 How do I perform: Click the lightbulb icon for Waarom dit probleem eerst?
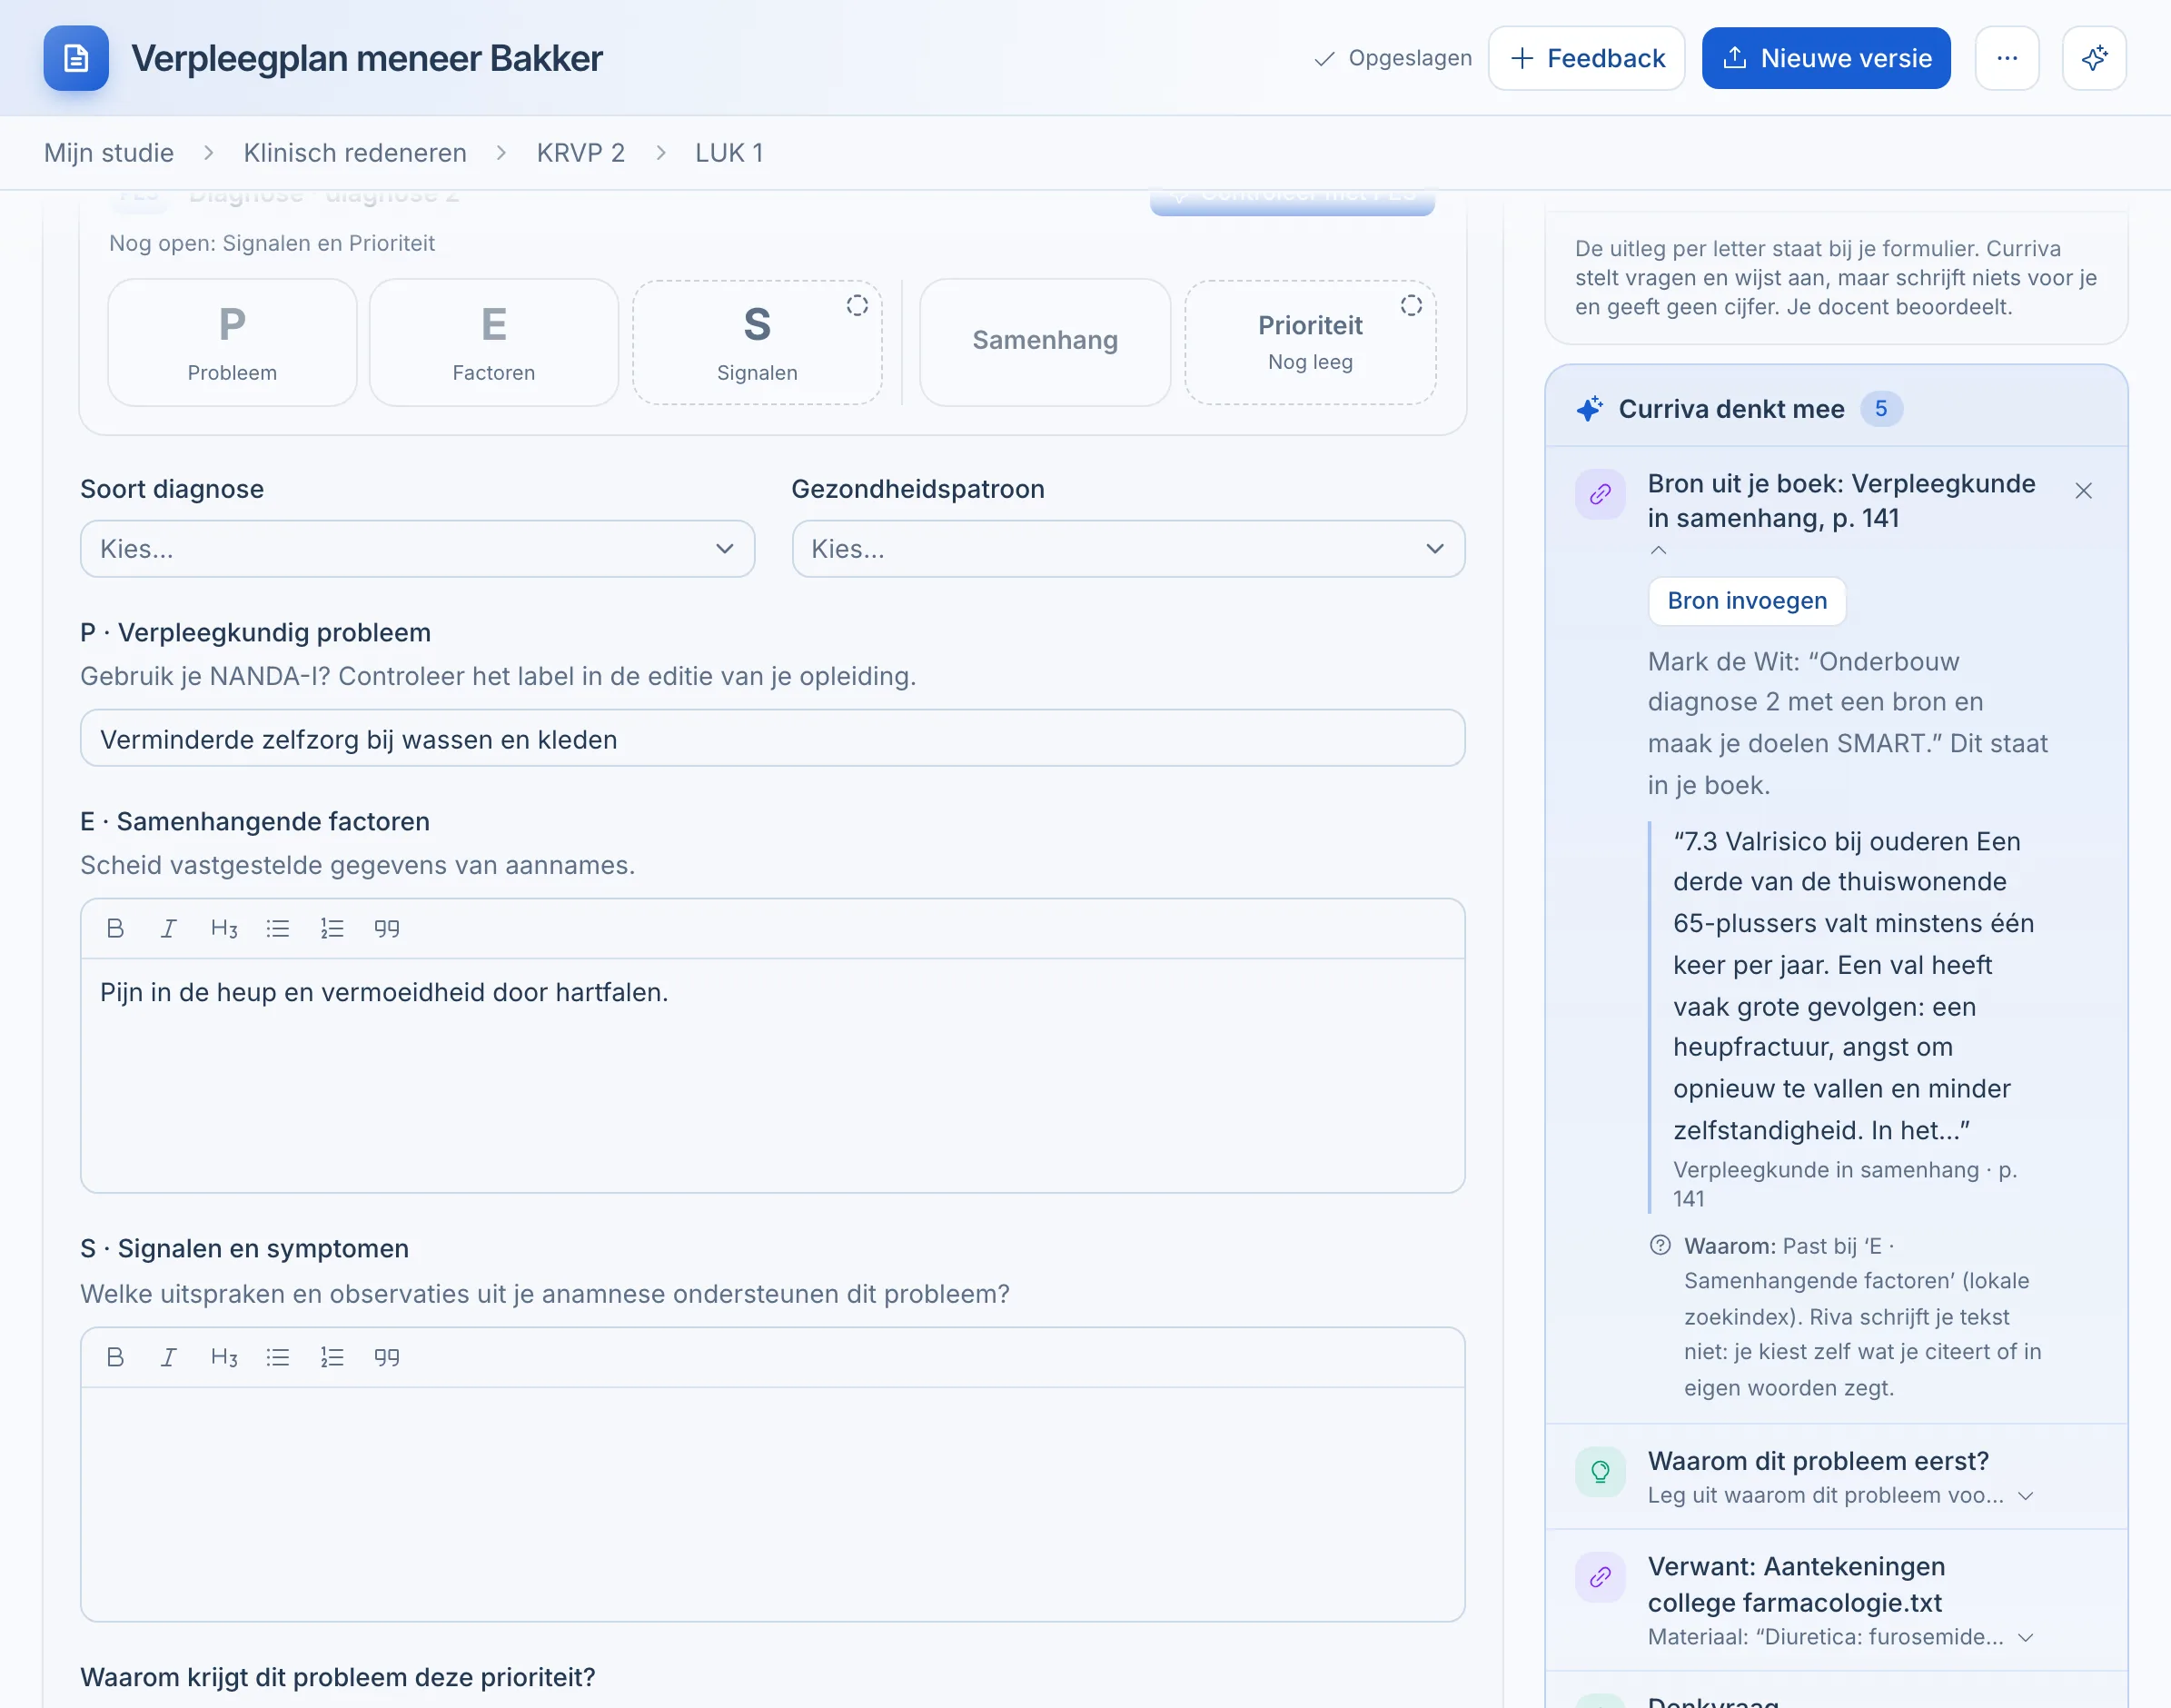(x=1600, y=1472)
